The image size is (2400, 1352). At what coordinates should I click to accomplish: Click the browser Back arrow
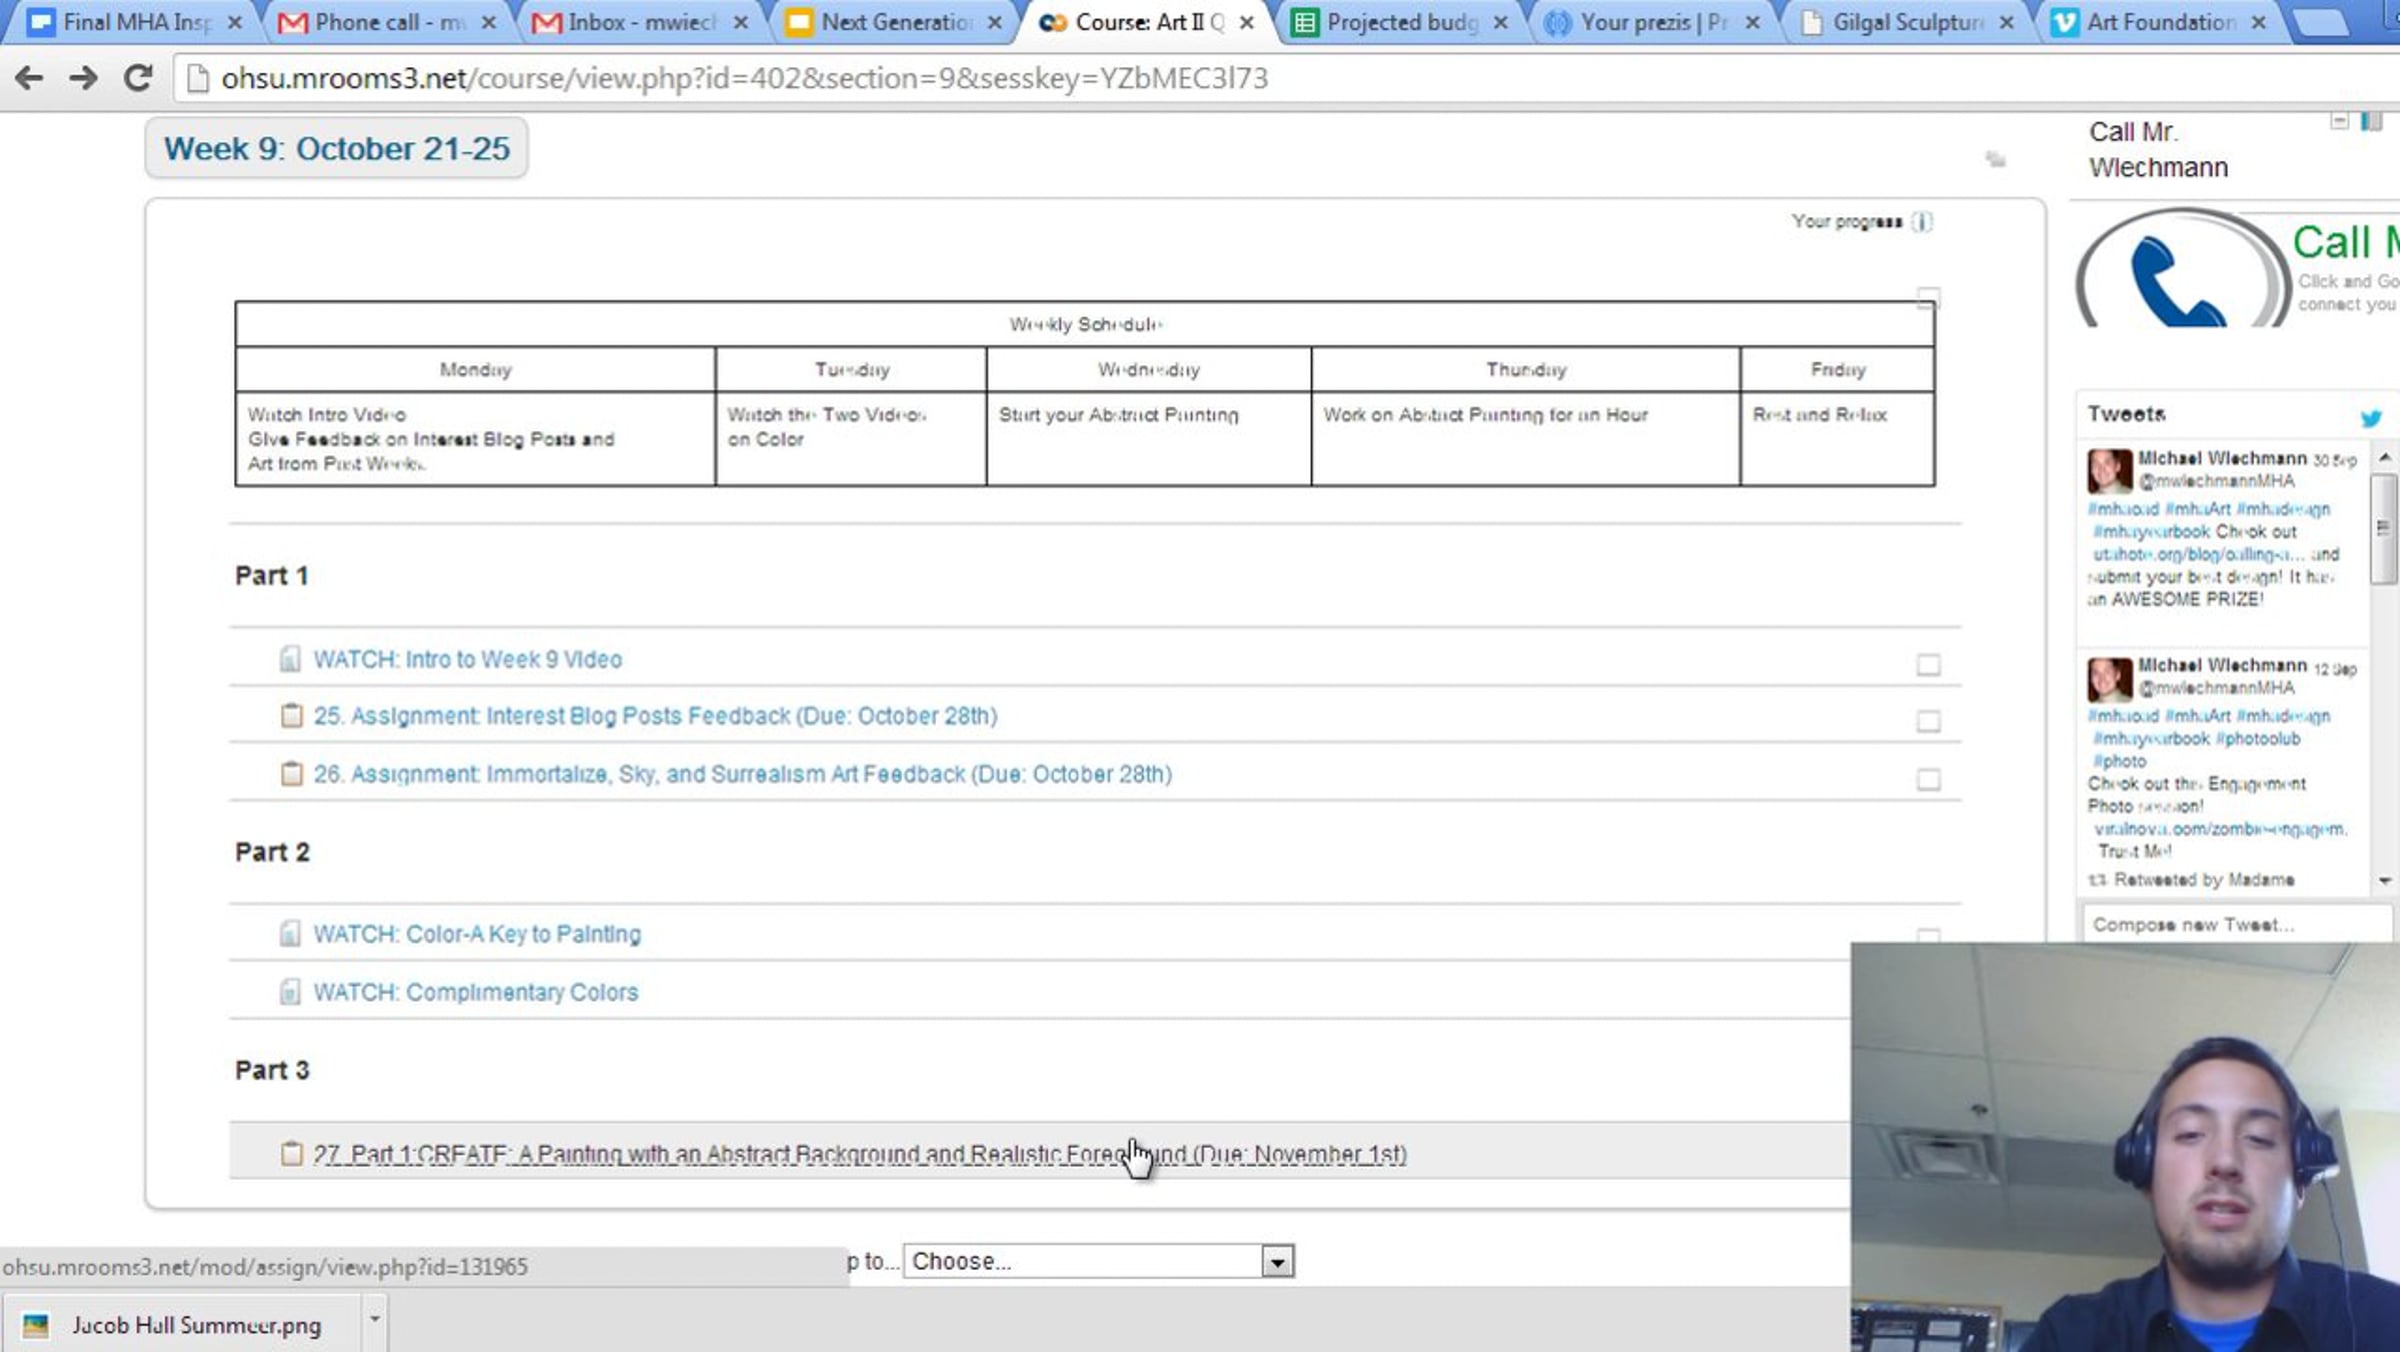[x=29, y=78]
